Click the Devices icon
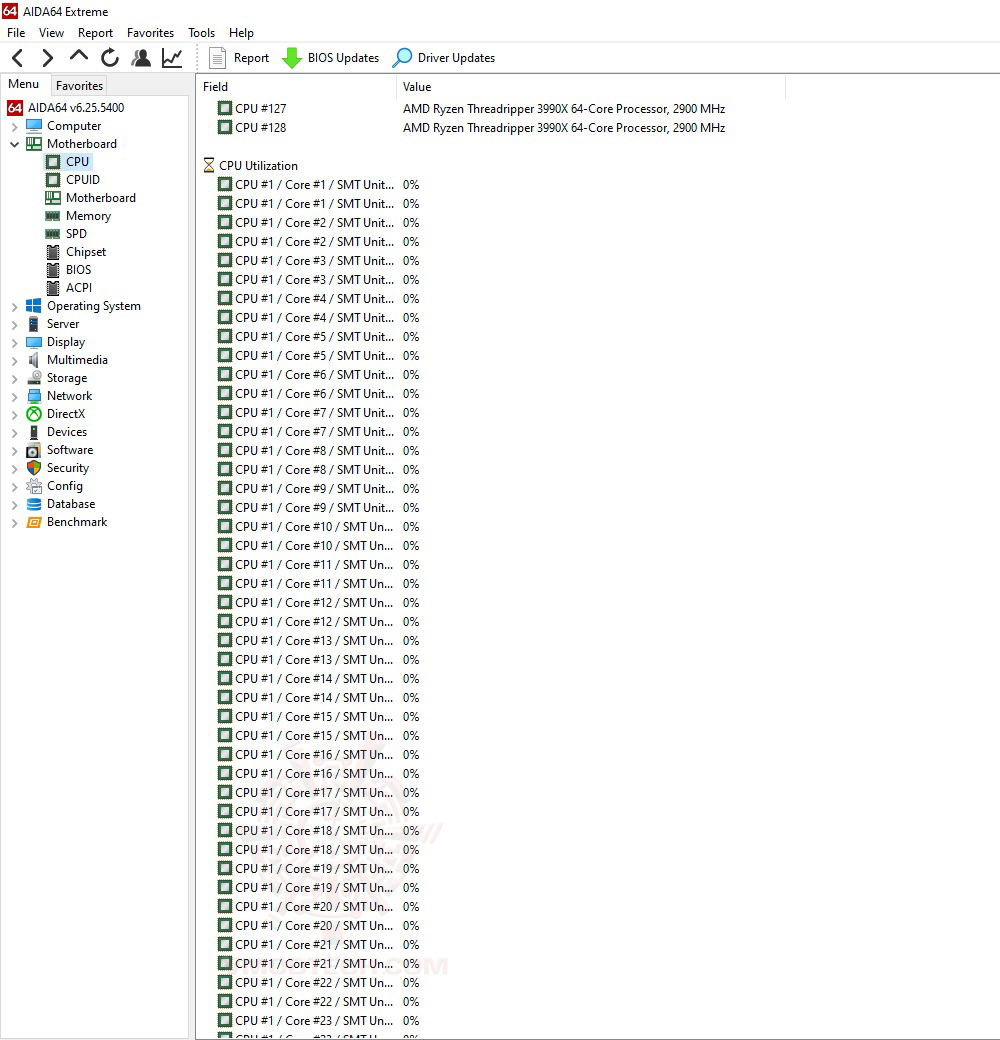This screenshot has height=1040, width=1000. [34, 432]
